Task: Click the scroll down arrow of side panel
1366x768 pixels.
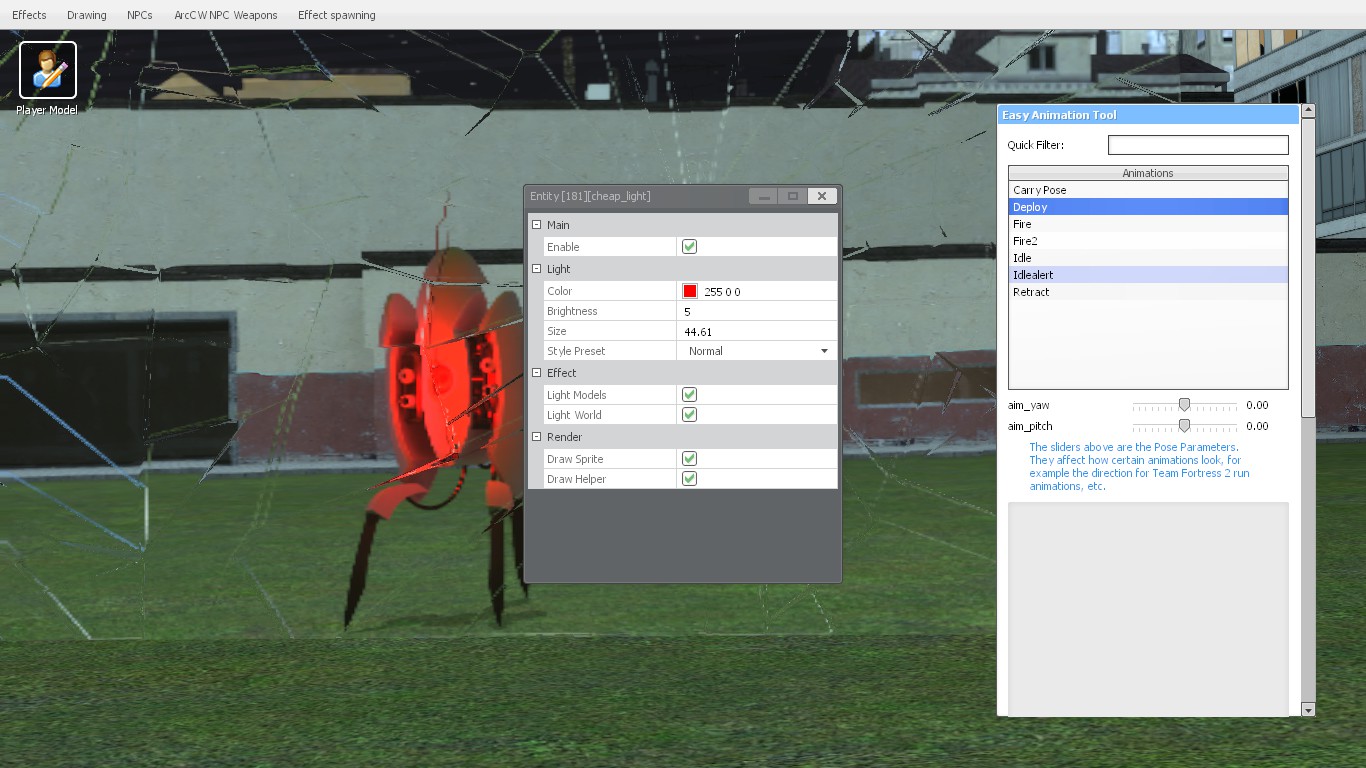Action: (1308, 710)
